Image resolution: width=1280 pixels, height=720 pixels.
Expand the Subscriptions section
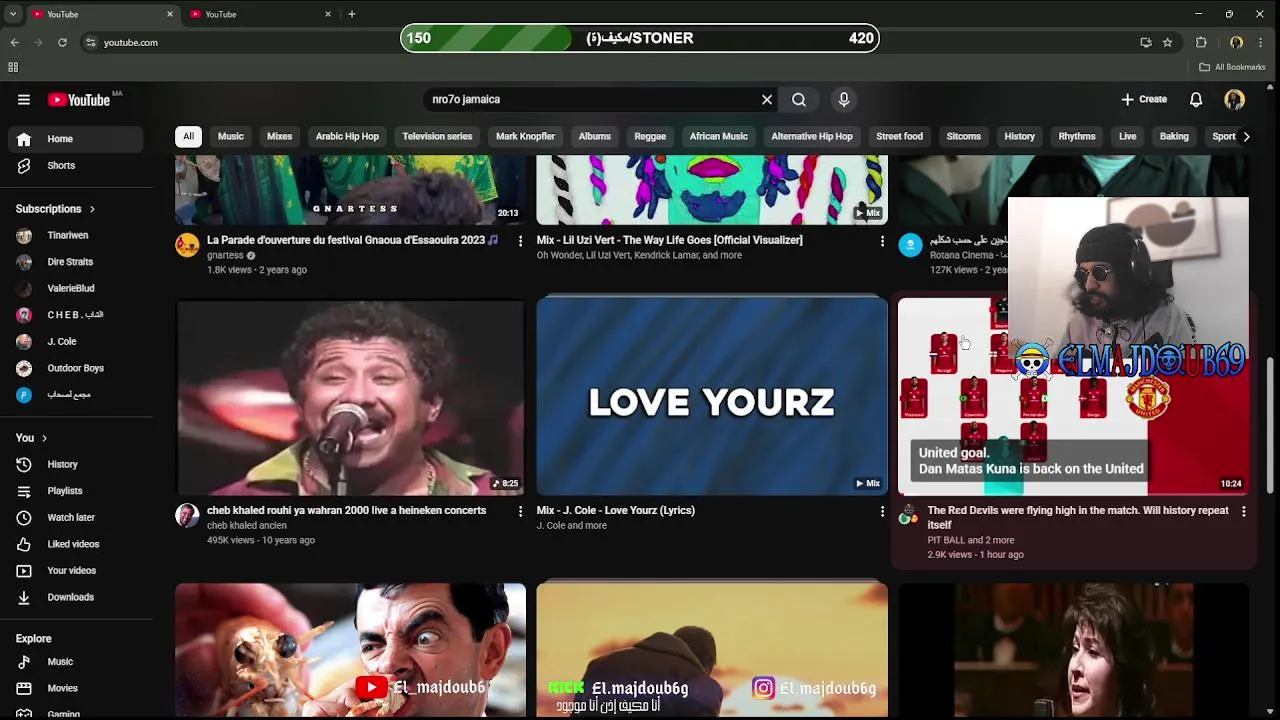[x=55, y=209]
